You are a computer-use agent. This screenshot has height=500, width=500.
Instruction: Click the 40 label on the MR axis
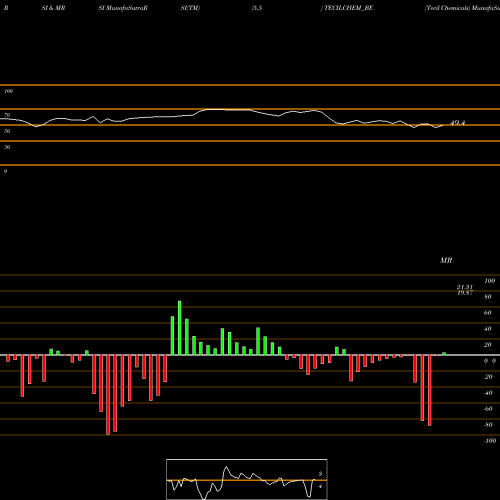coord(487,329)
